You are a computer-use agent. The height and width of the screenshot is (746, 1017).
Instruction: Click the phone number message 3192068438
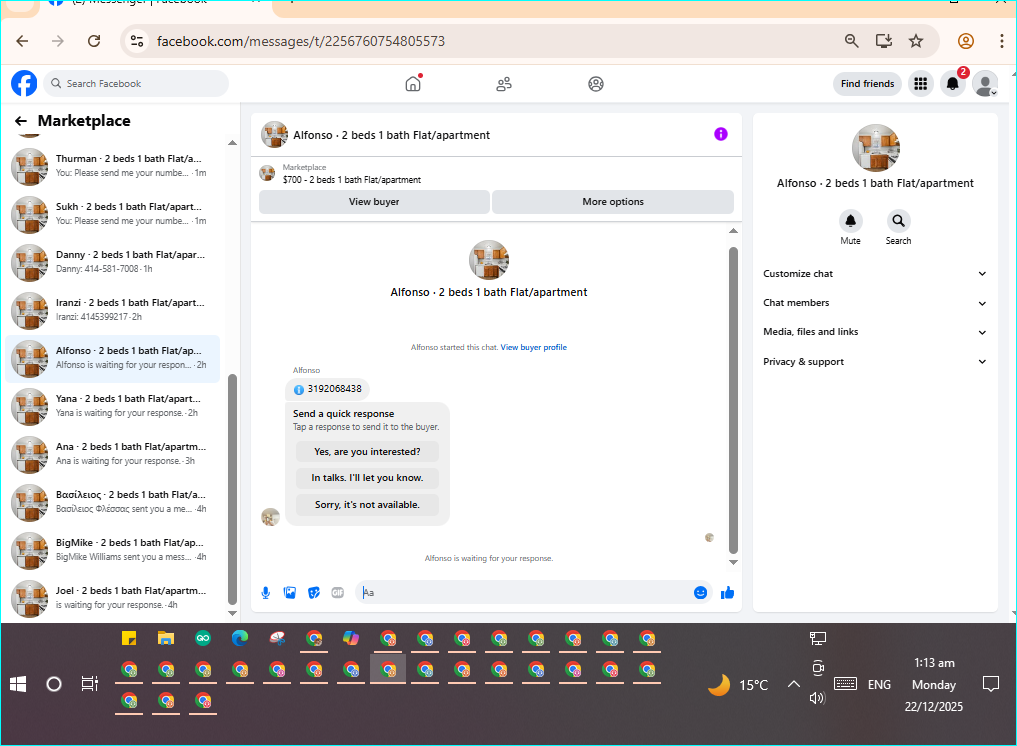[x=328, y=389]
